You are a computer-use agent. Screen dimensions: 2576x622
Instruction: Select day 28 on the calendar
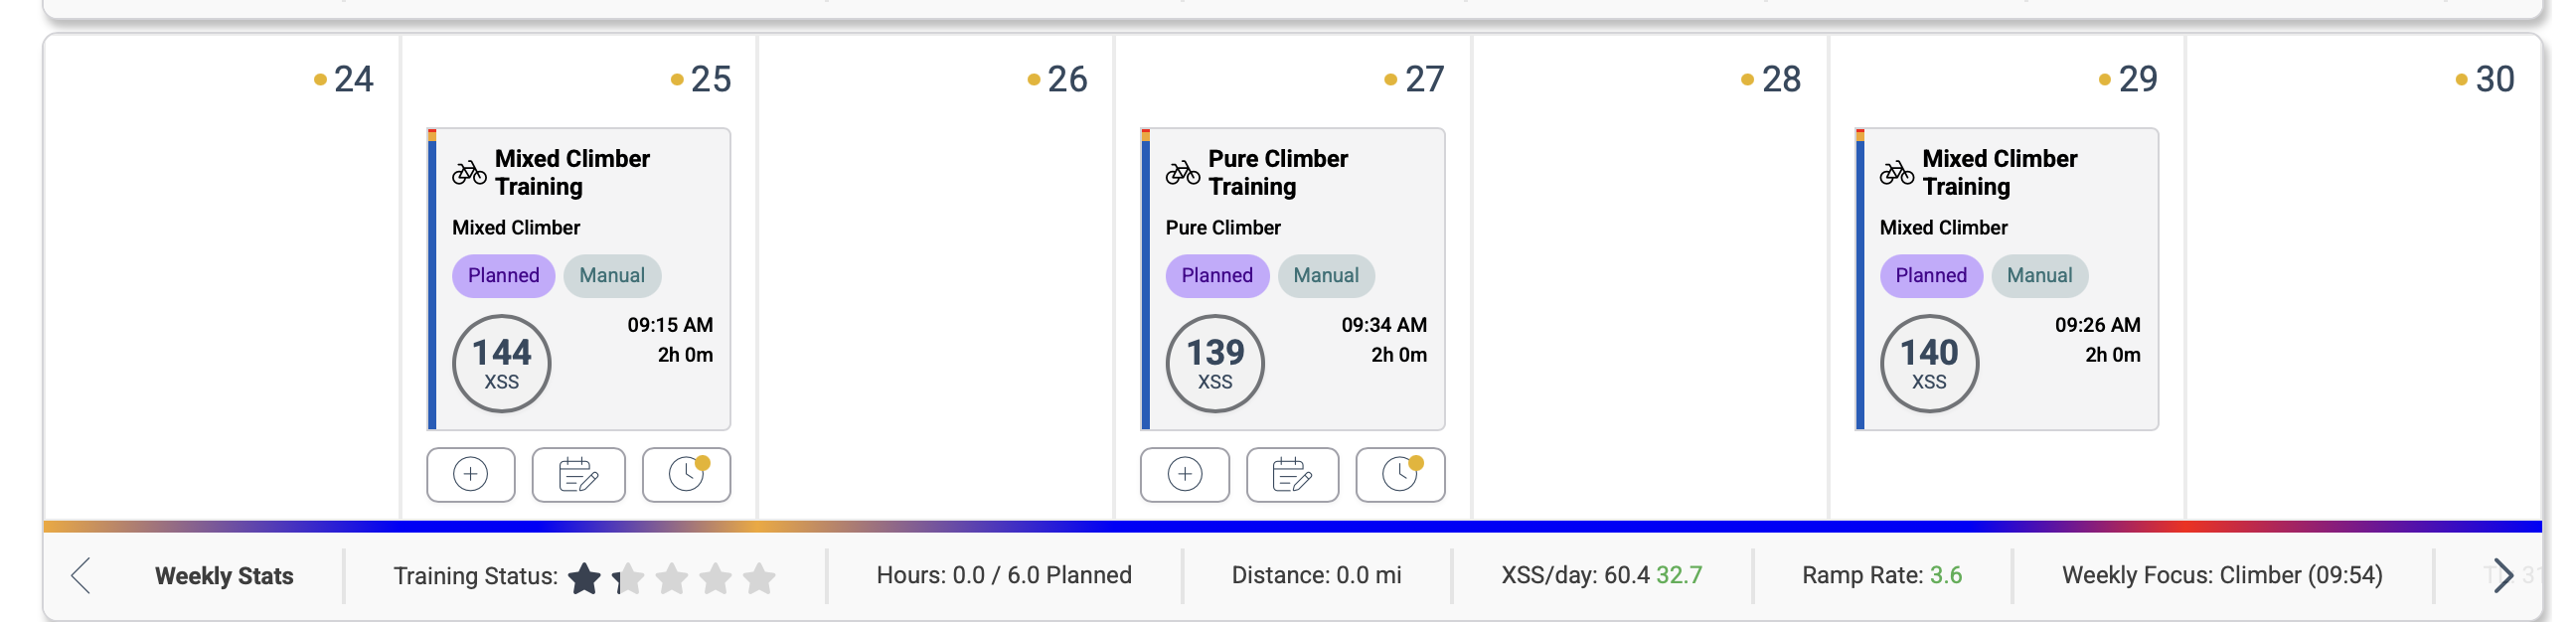pos(1780,79)
